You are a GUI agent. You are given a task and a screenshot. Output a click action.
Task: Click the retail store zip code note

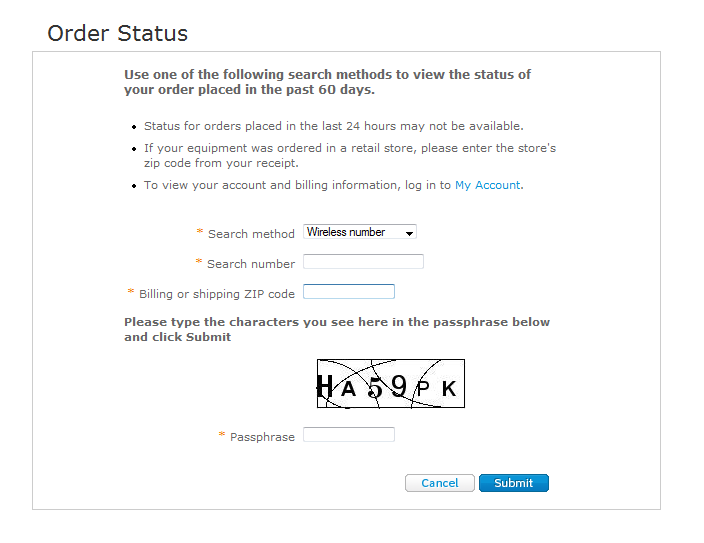pyautogui.click(x=349, y=155)
